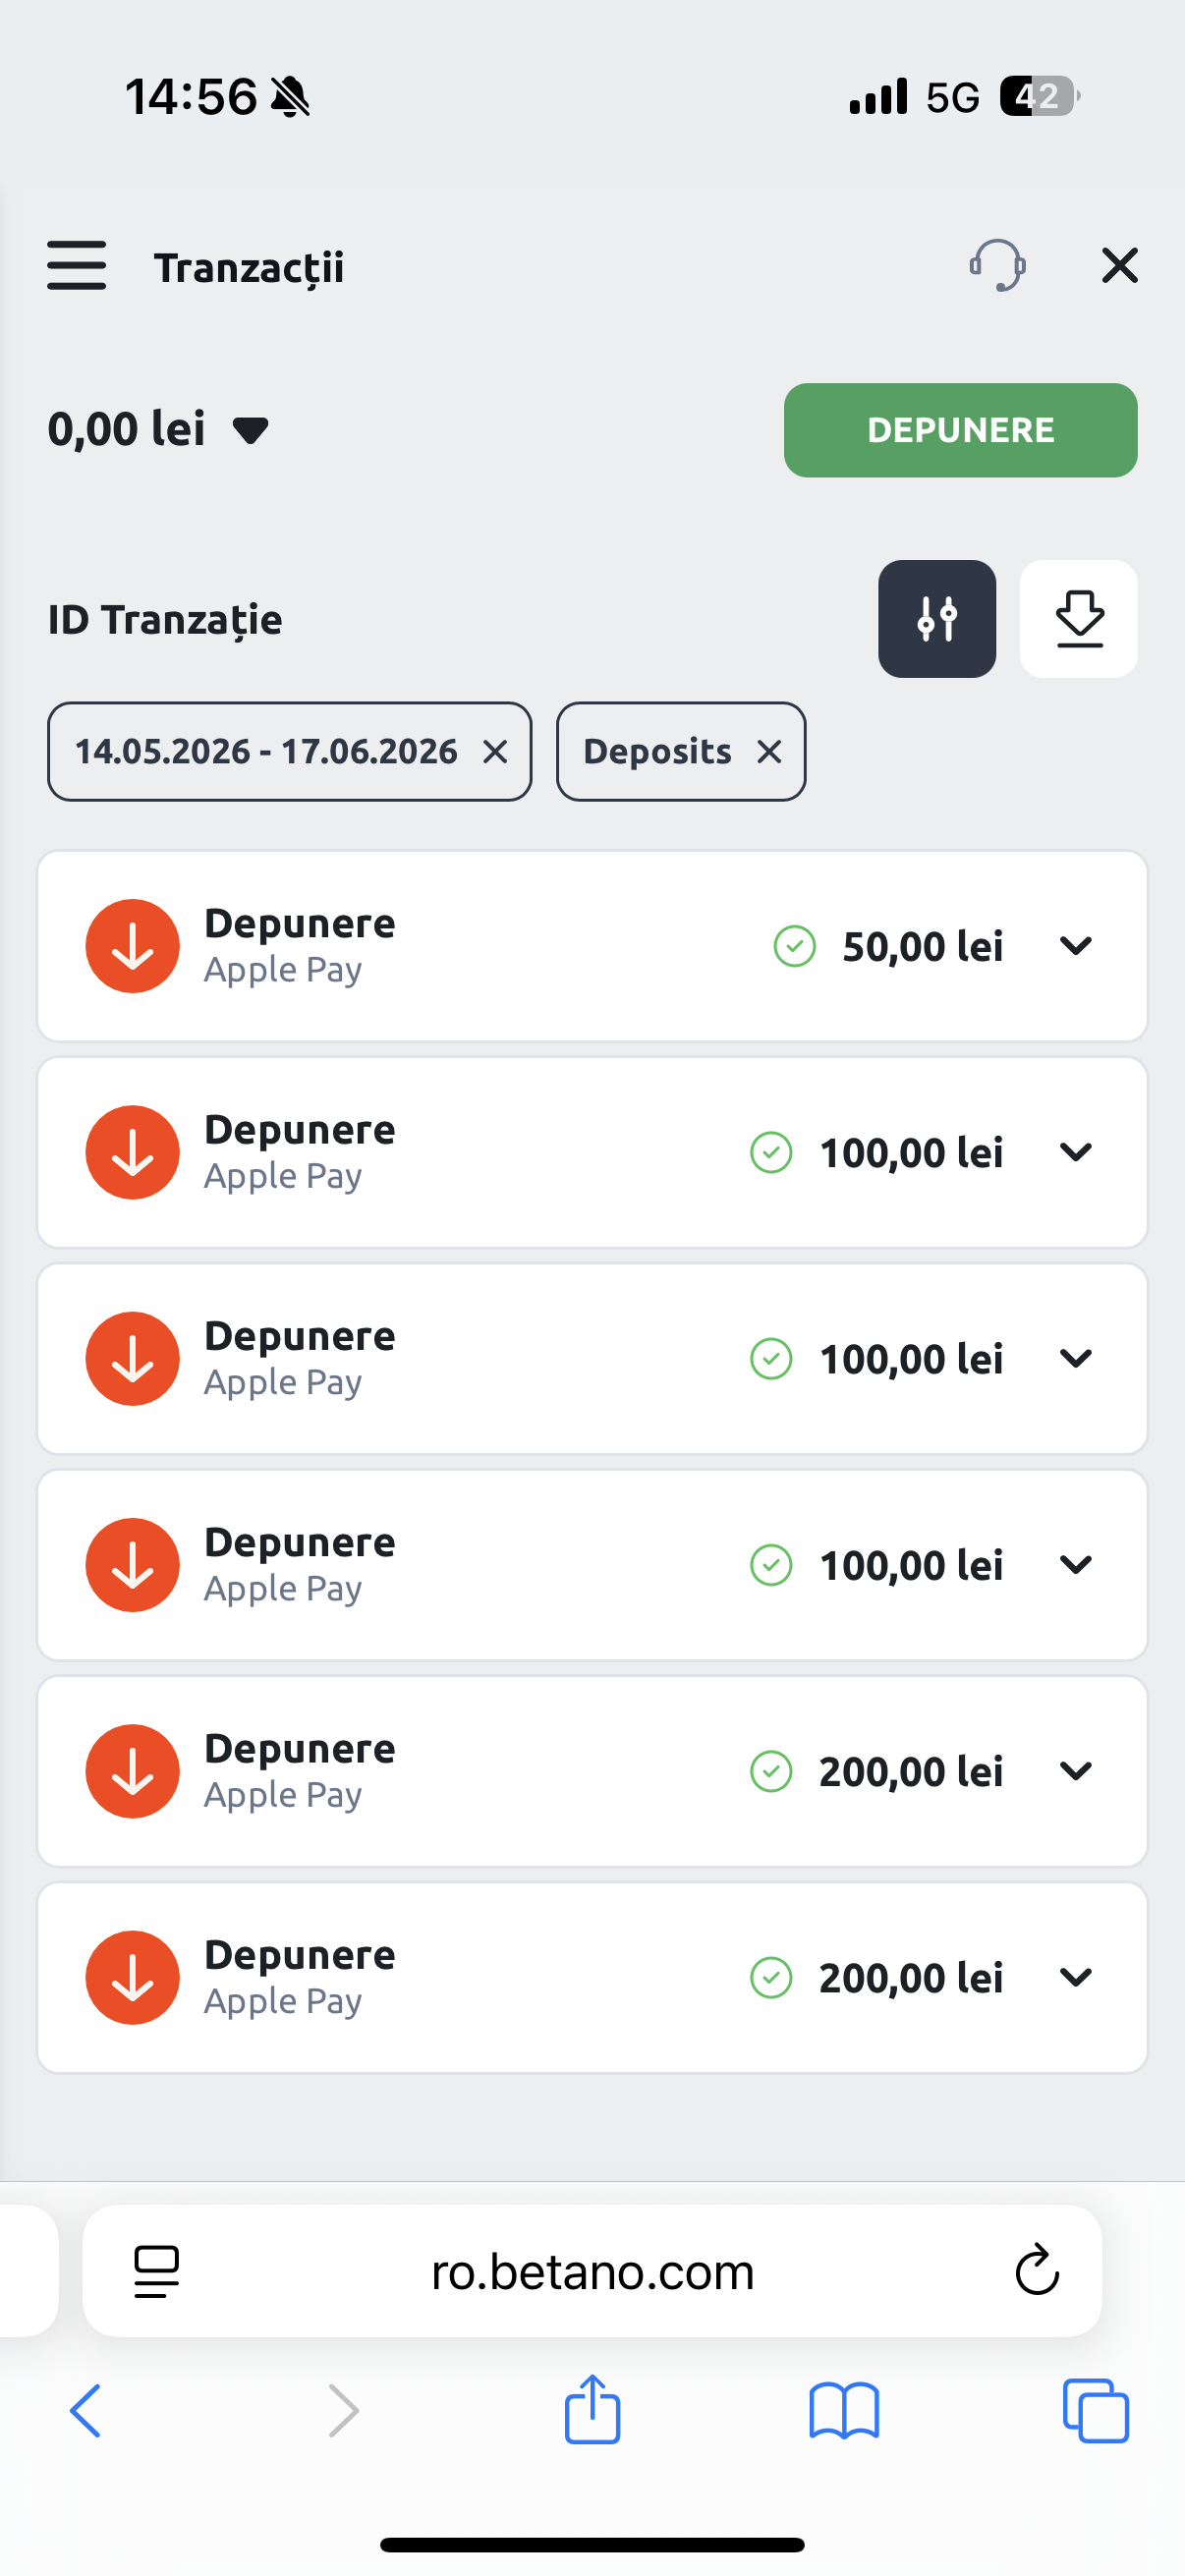Tap the Safari share icon

click(592, 2410)
